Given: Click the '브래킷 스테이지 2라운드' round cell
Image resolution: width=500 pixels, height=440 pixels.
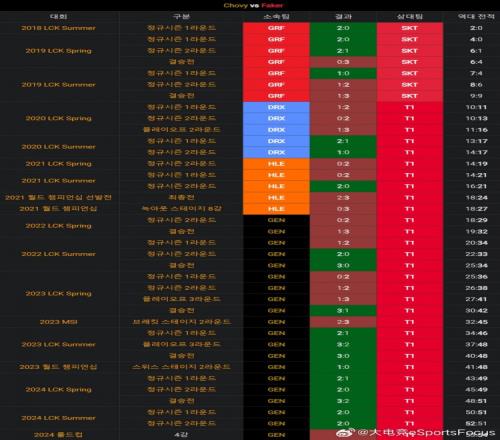Looking at the screenshot, I should 181,322.
